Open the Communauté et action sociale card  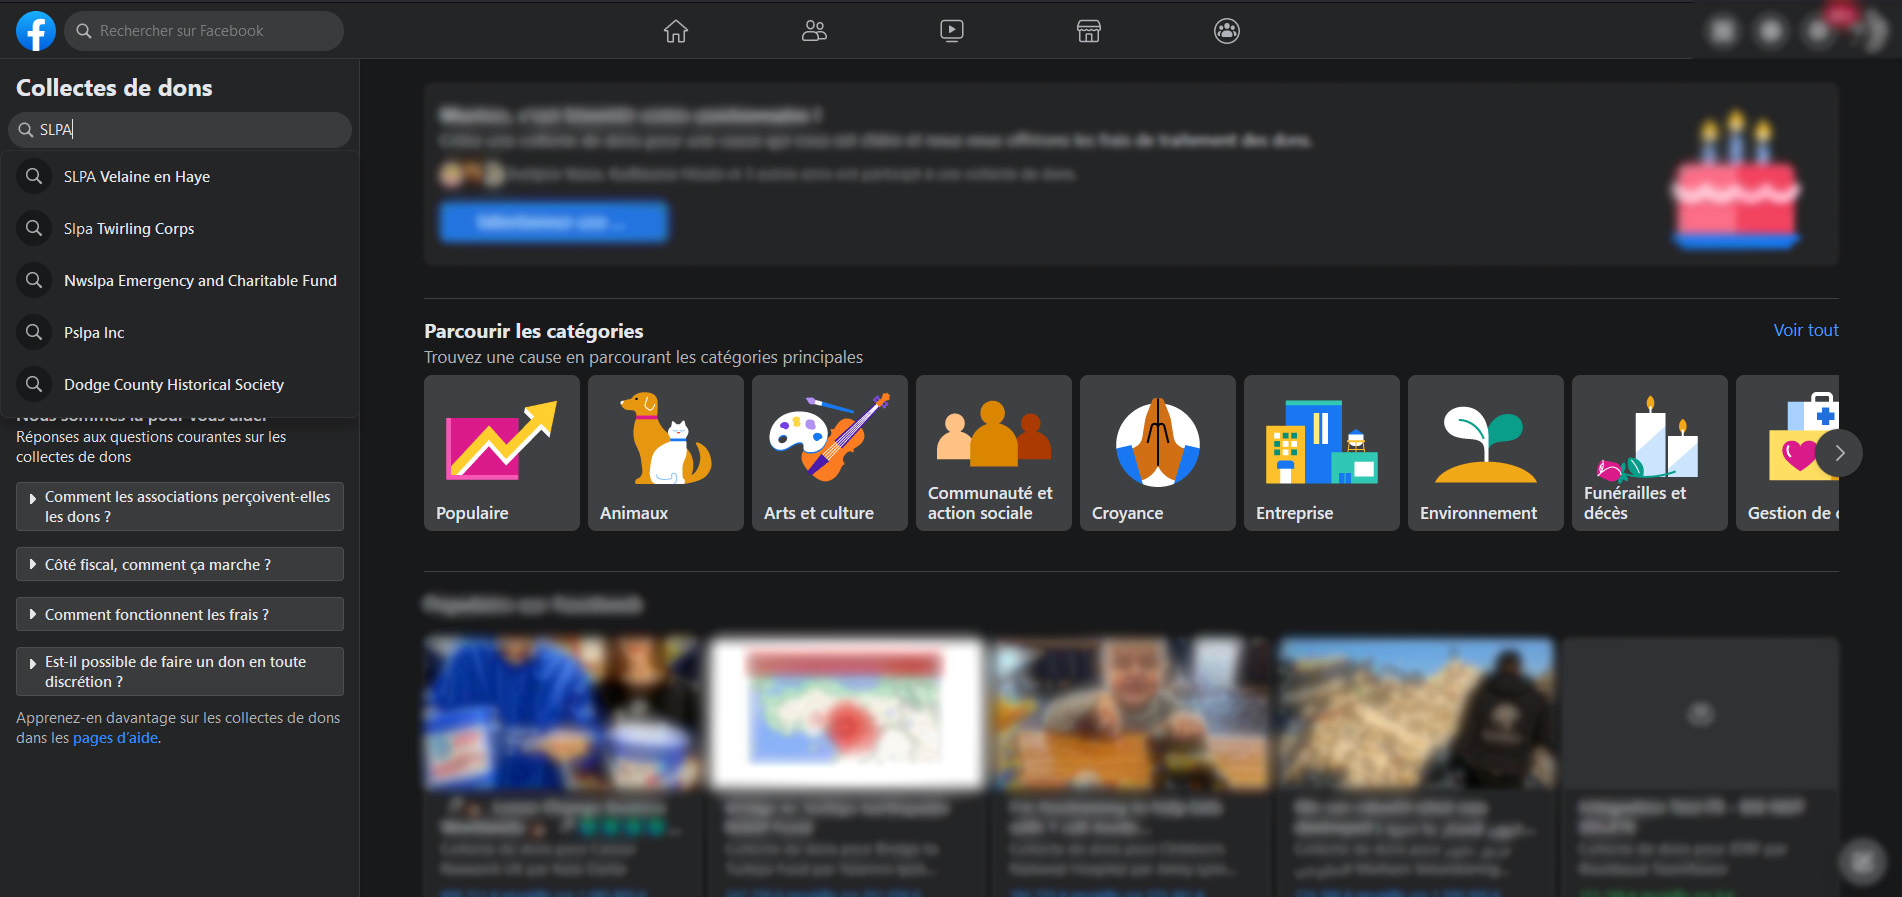[994, 453]
